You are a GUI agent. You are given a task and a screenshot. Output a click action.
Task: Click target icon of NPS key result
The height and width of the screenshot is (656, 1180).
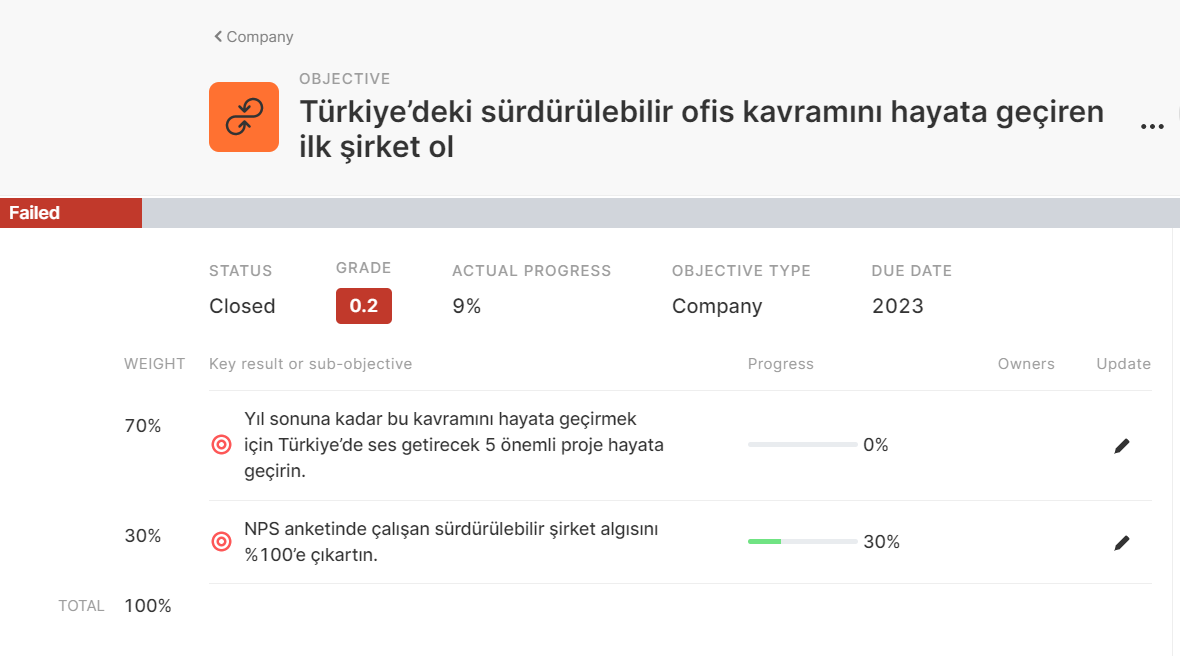pyautogui.click(x=222, y=542)
